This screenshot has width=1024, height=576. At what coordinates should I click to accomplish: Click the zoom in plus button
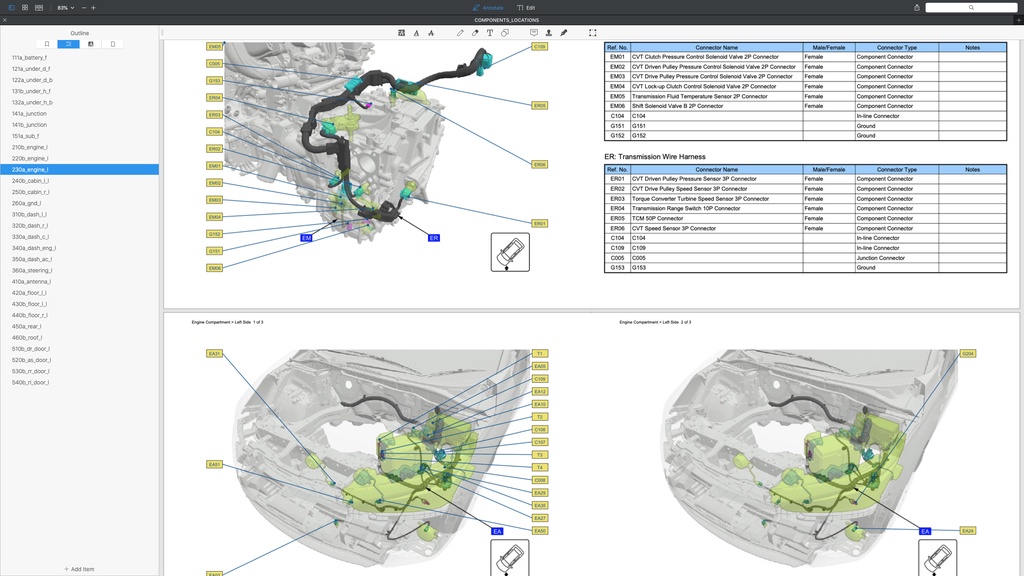coord(94,7)
